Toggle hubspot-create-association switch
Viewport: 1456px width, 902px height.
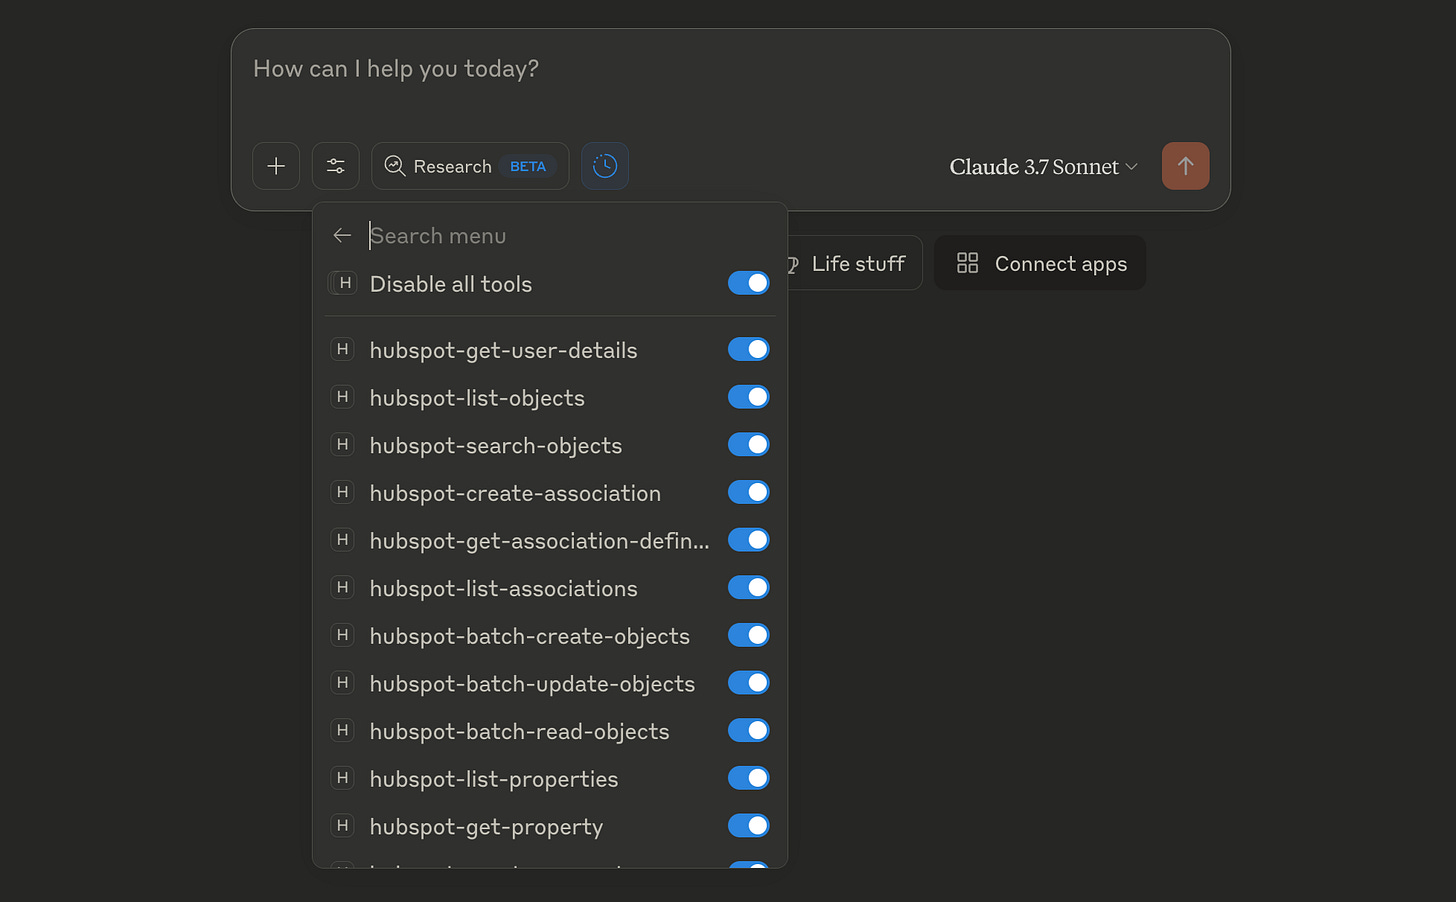point(748,492)
